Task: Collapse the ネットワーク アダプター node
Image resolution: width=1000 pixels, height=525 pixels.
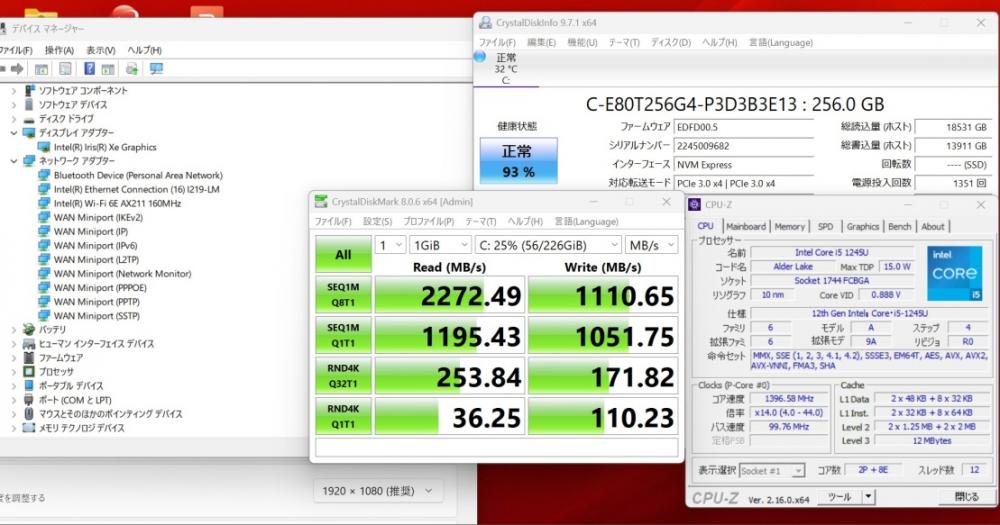Action: click(14, 161)
